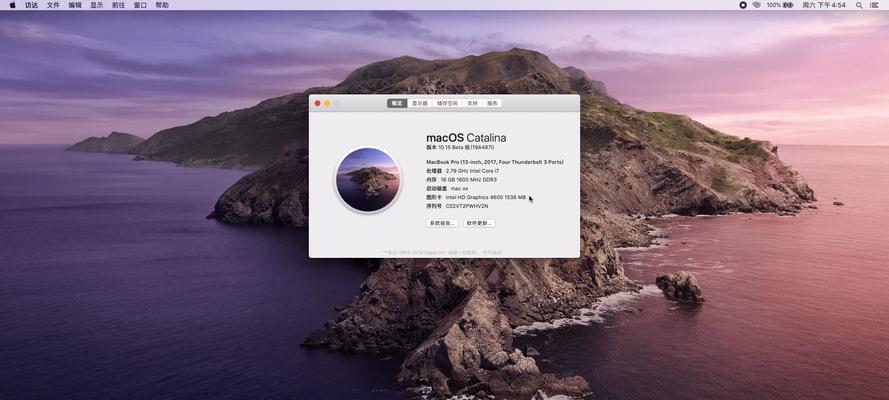Switch to the 支持 support tab
The width and height of the screenshot is (889, 400).
pos(473,104)
